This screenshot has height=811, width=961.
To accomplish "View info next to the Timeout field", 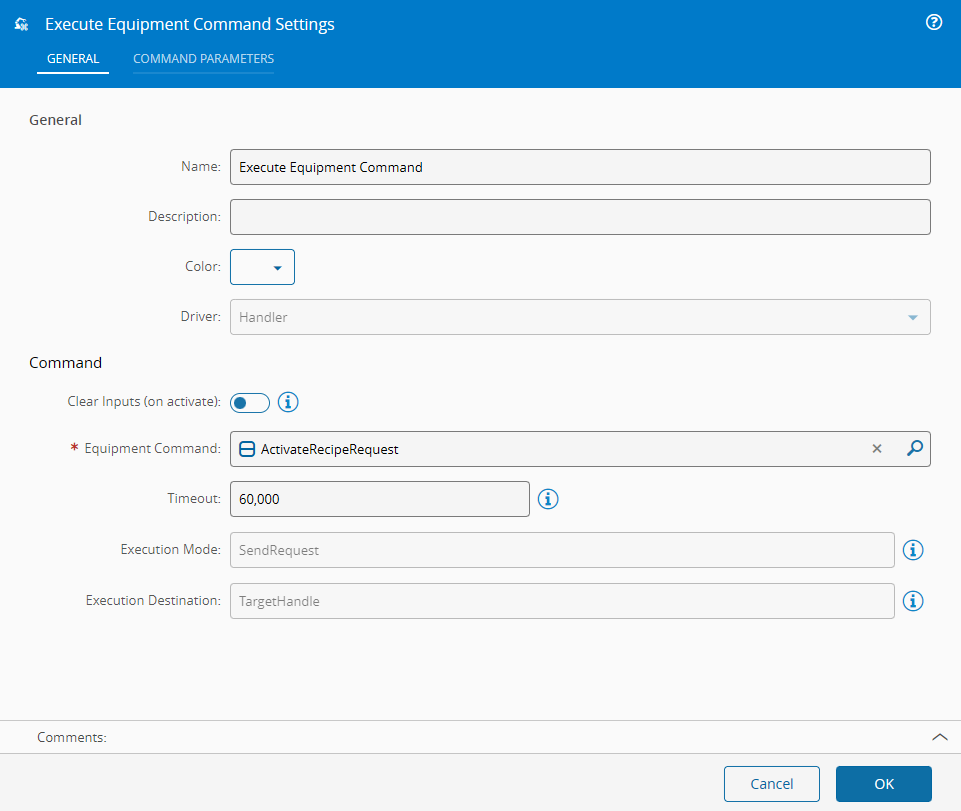I will [x=547, y=498].
